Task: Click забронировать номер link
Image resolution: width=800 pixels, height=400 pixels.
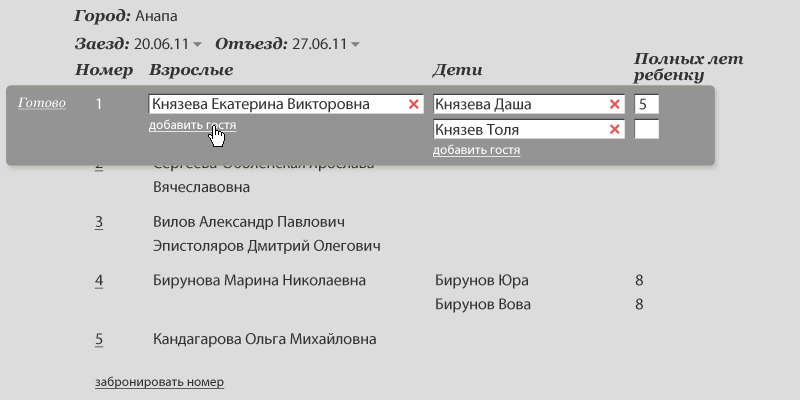Action: point(159,381)
